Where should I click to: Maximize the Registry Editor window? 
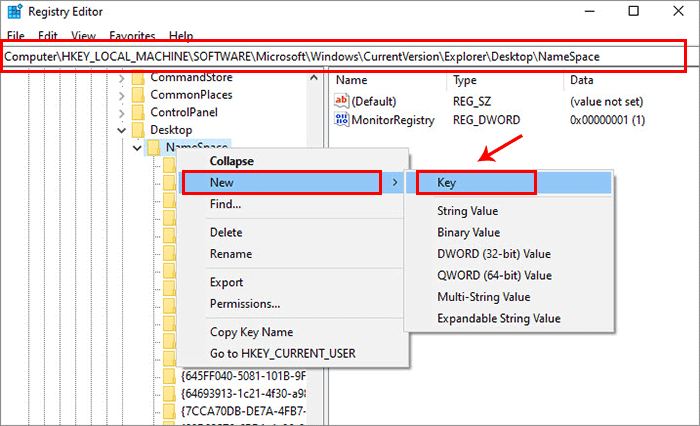(633, 11)
